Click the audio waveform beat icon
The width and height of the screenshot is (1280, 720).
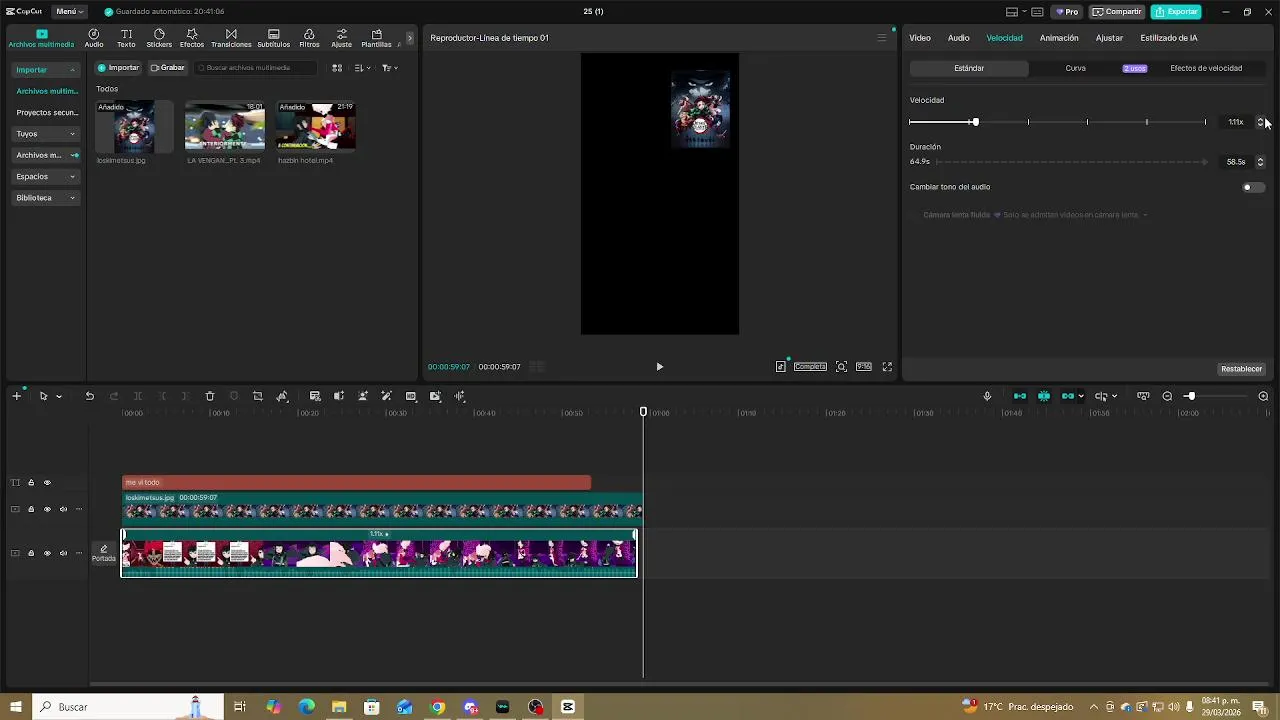tap(459, 396)
